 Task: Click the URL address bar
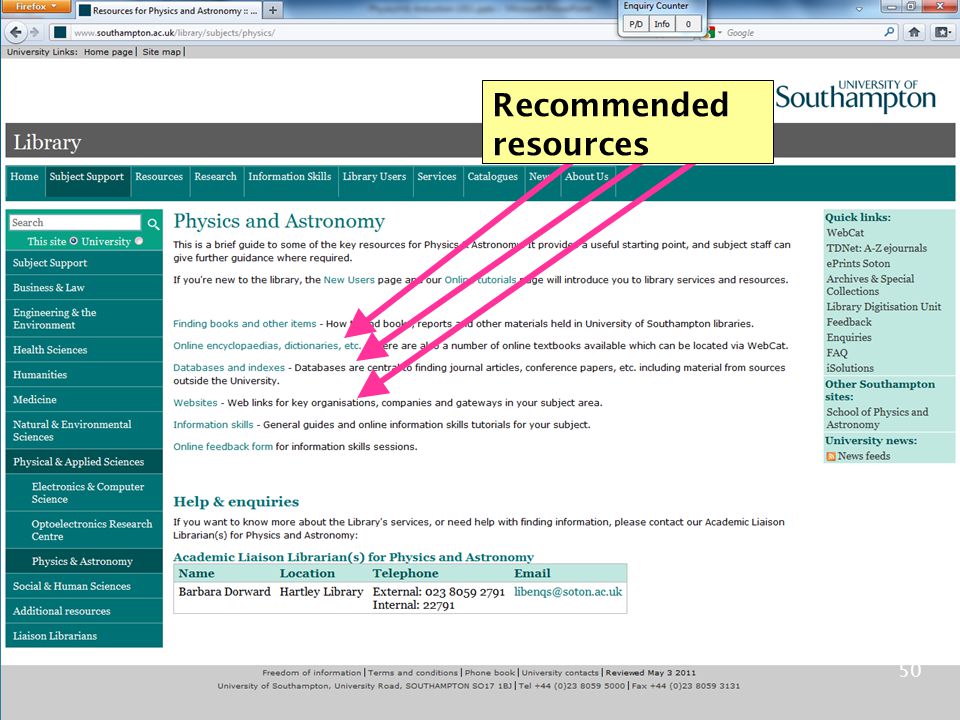[343, 32]
